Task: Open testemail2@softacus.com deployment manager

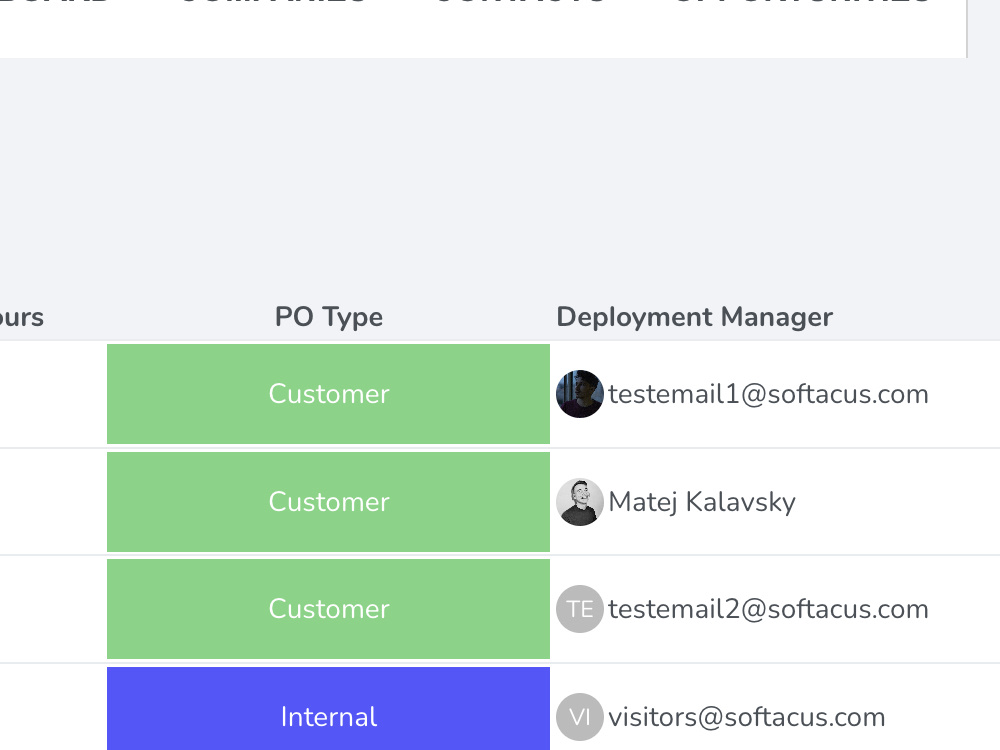Action: pyautogui.click(x=768, y=609)
